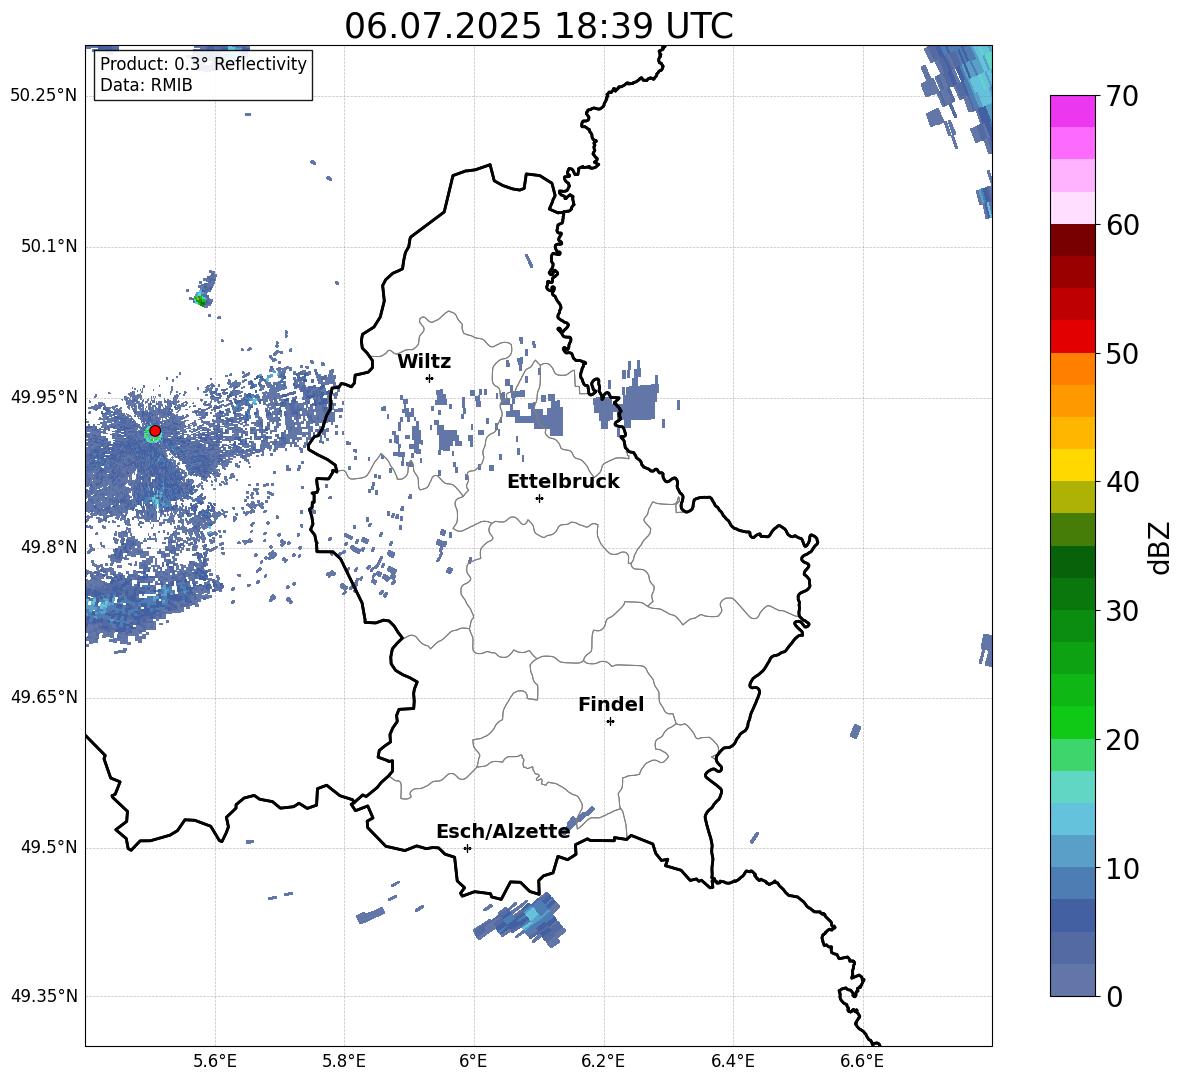The image size is (1184, 1081).
Task: Click the 49.35°N latitude label
Action: tap(44, 996)
